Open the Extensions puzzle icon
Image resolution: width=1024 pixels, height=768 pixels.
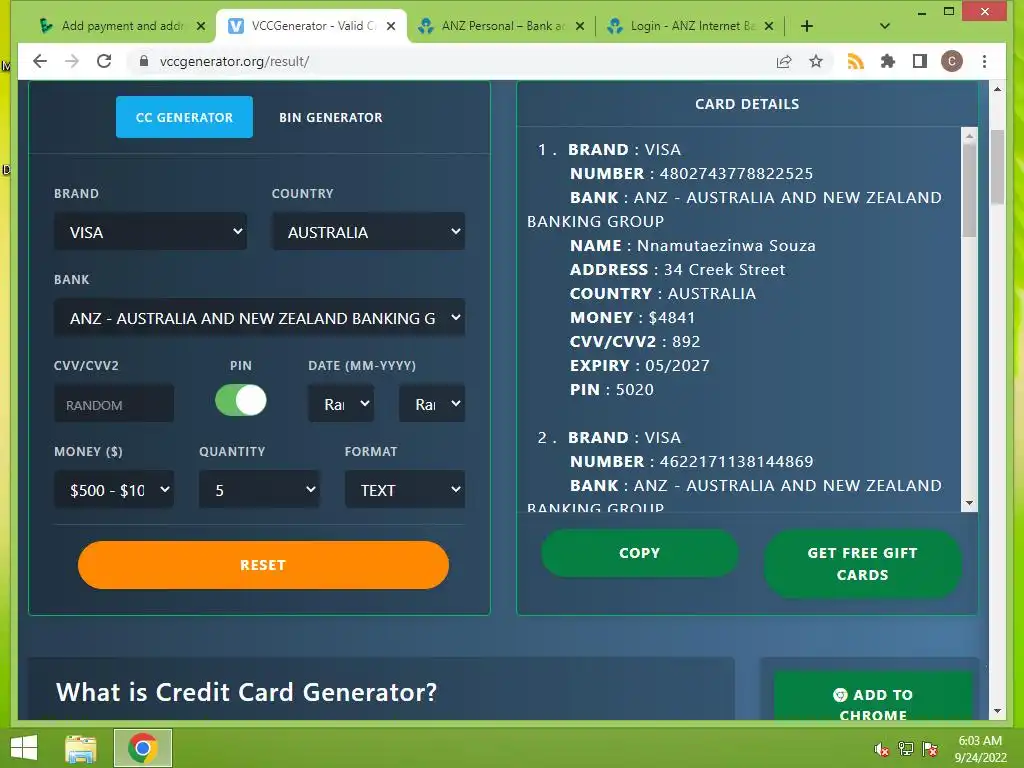pos(888,61)
